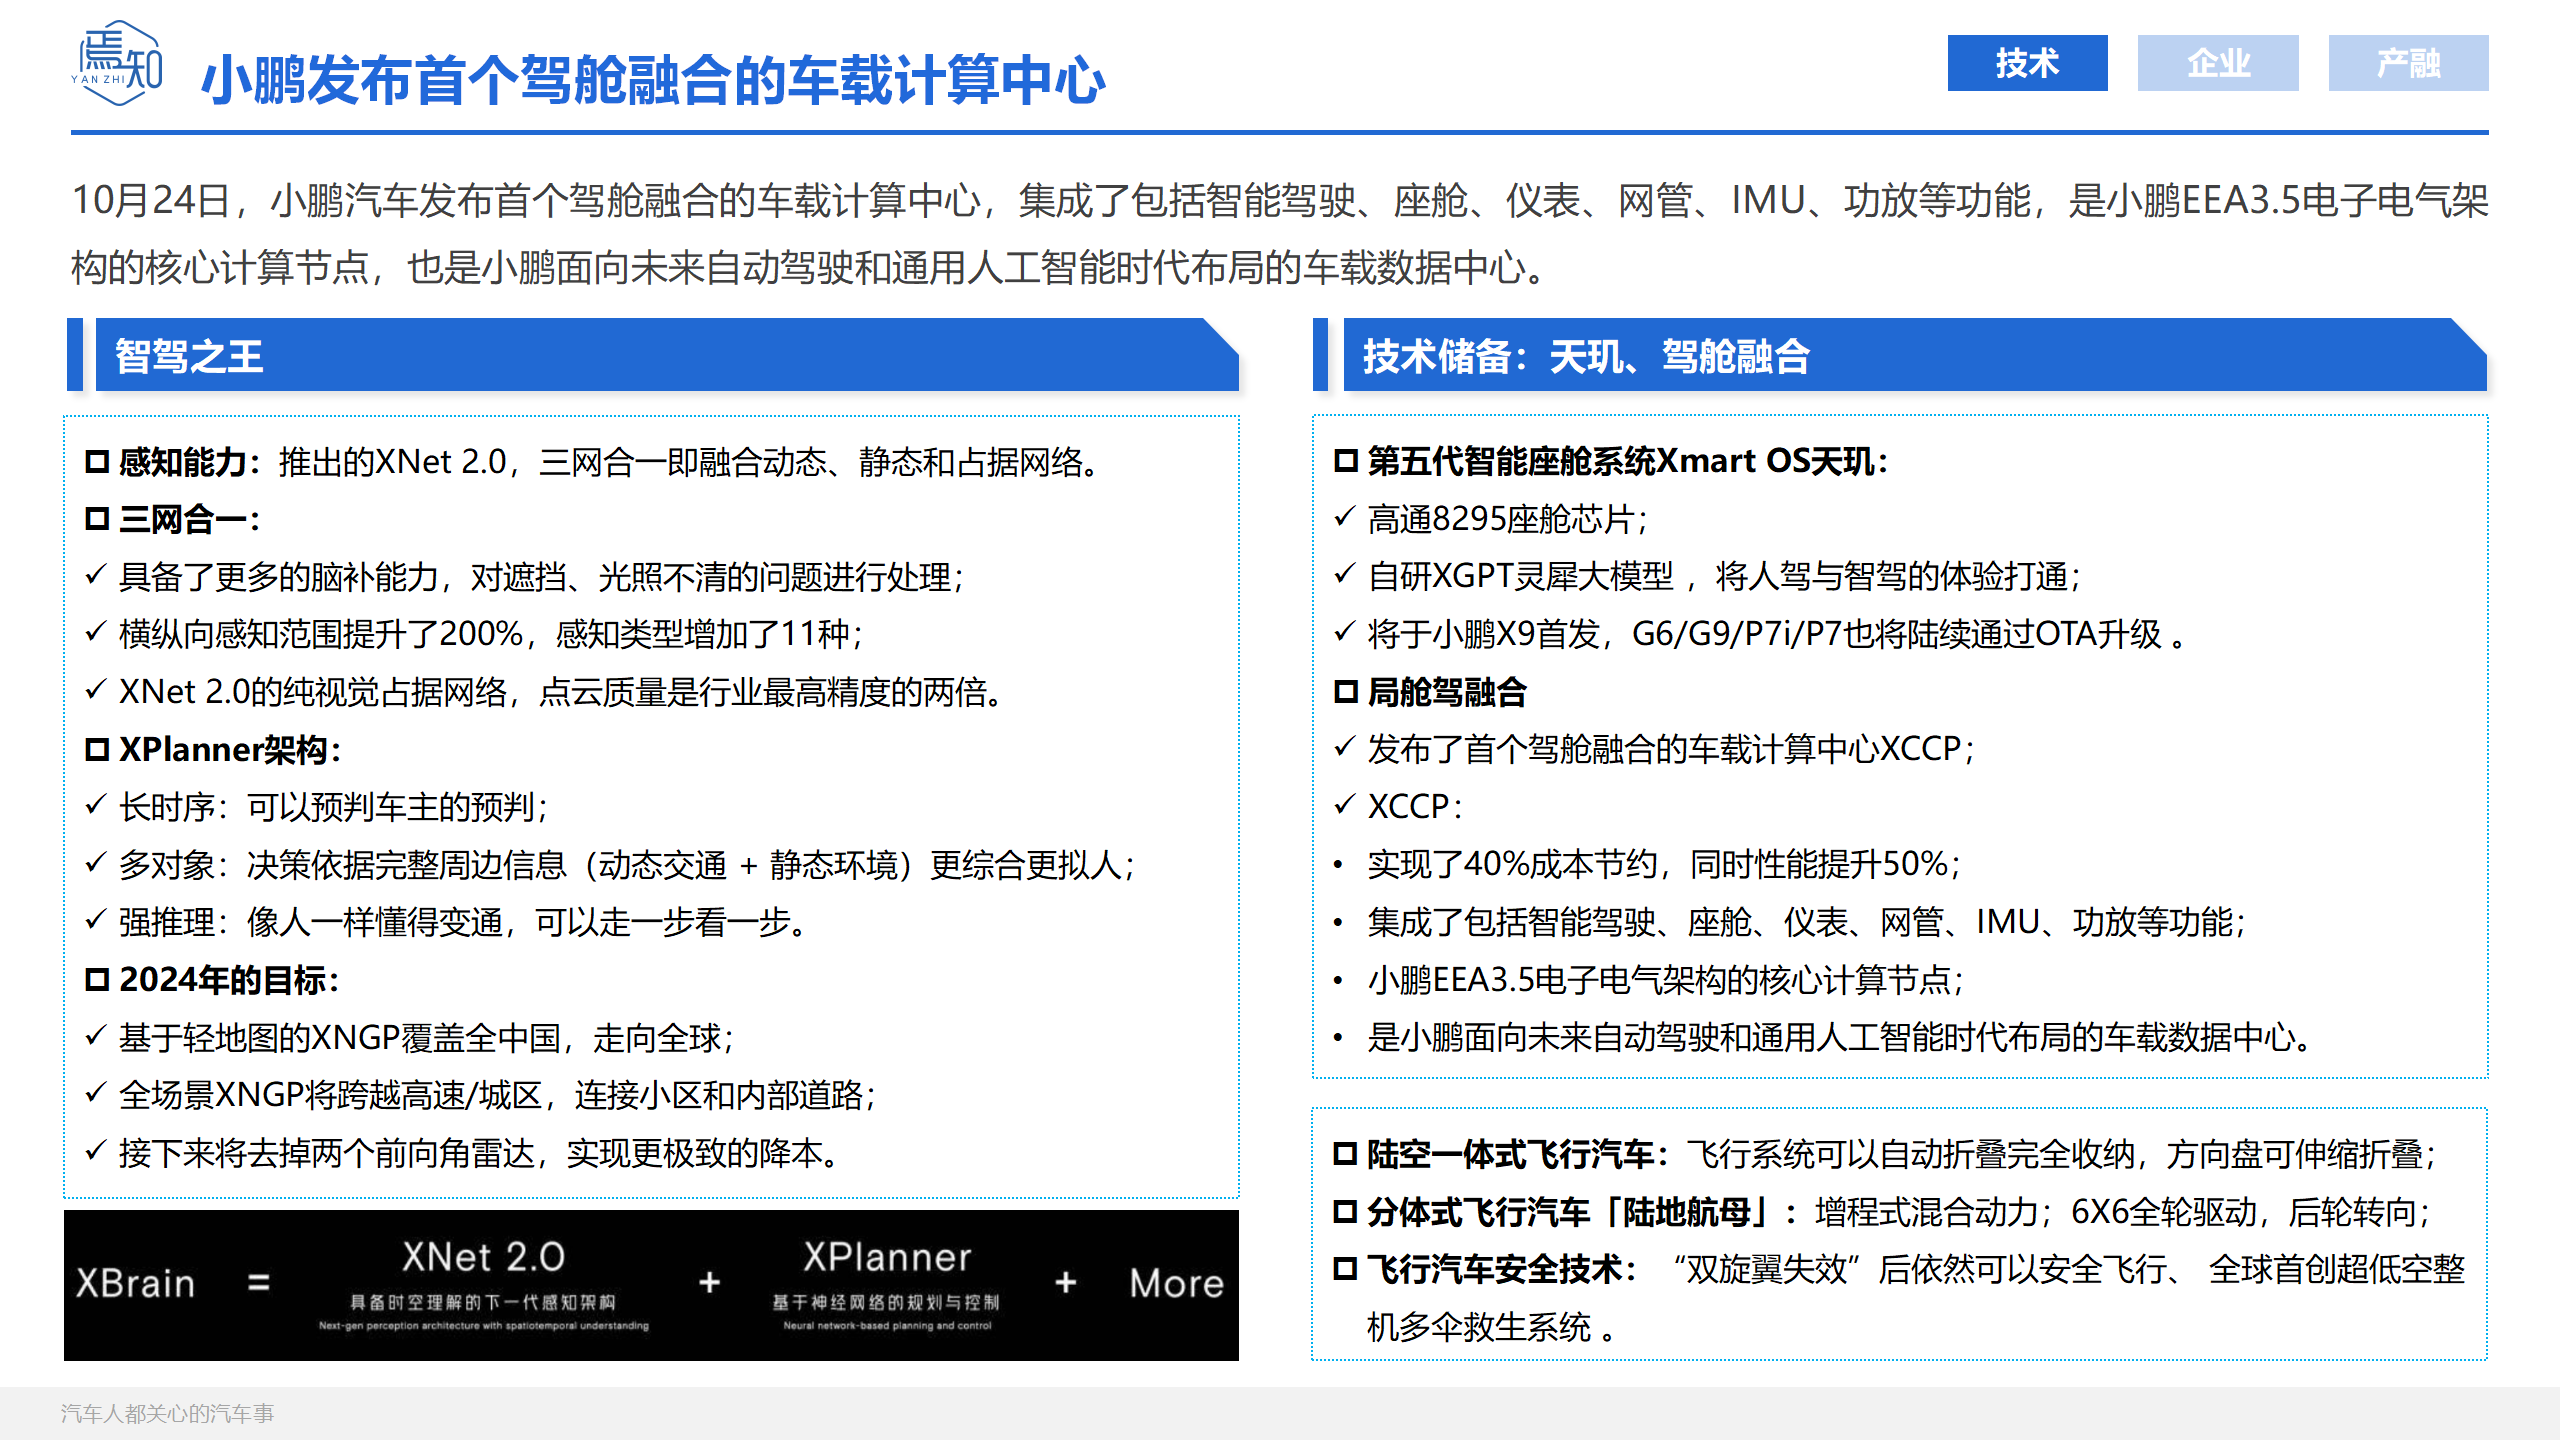
Task: Click the square bullet beside 第五代智能座舱系统
Action: (1346, 461)
